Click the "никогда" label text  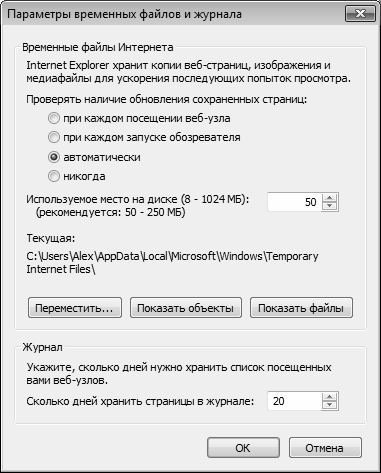coord(84,176)
